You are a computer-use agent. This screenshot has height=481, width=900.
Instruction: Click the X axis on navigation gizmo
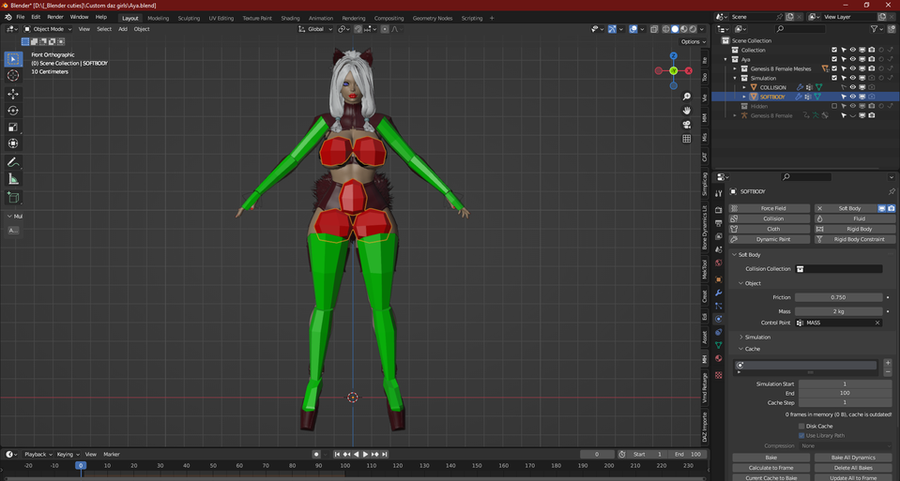[688, 71]
